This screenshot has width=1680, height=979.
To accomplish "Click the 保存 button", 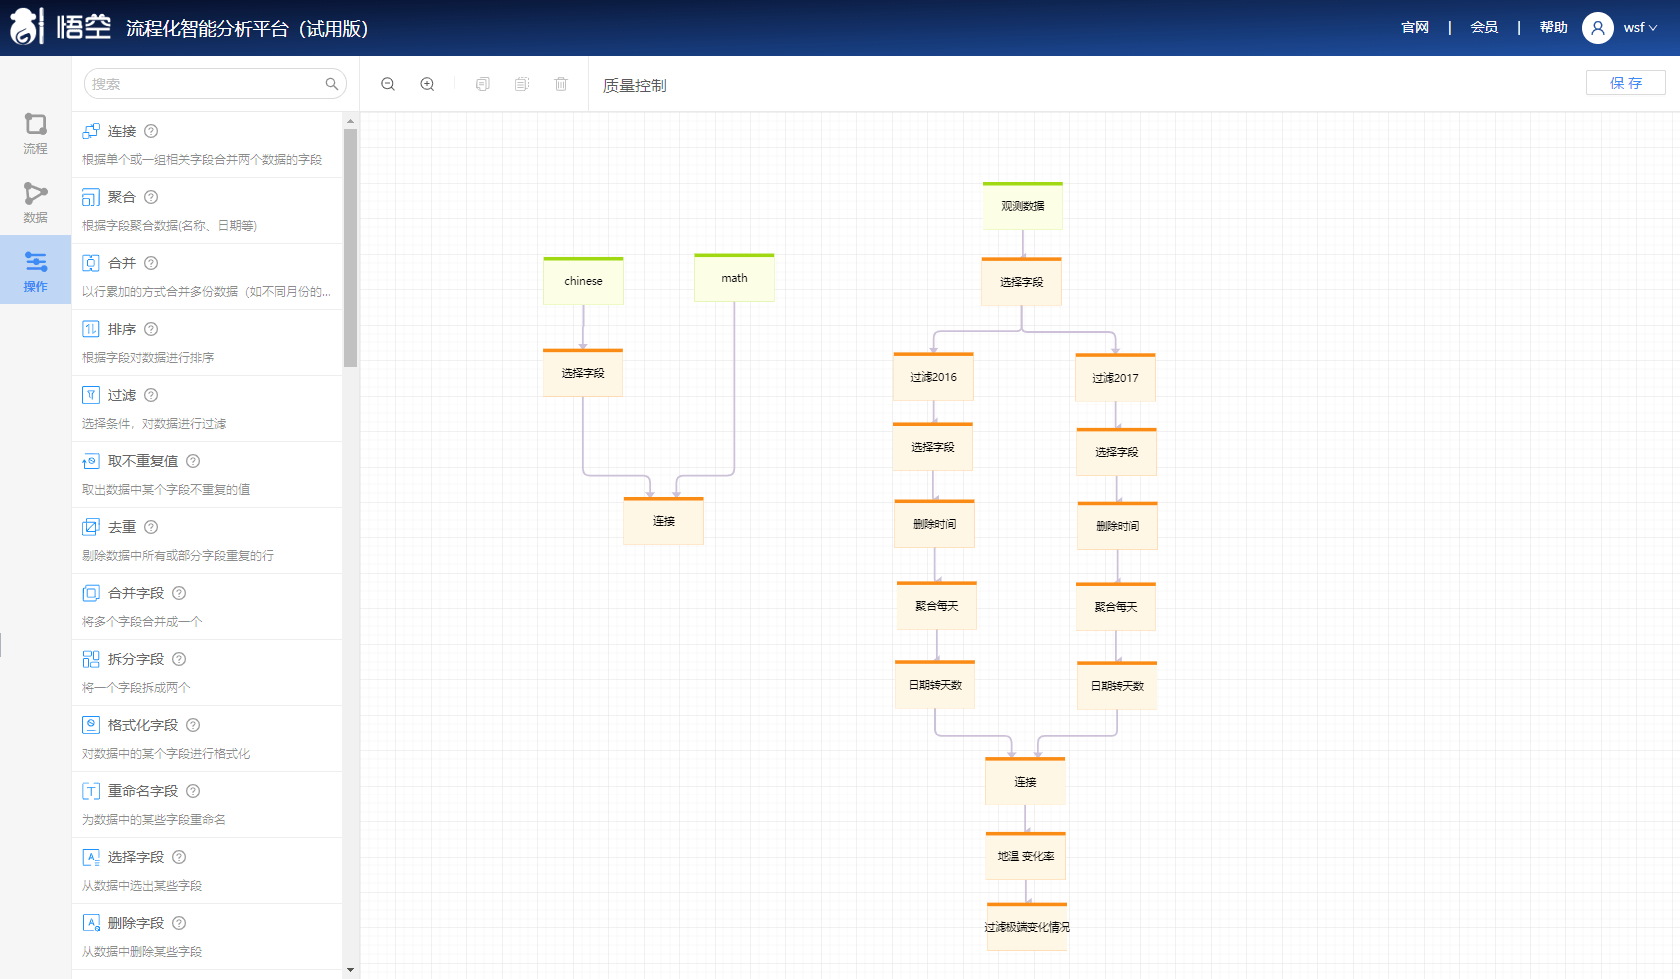I will tap(1626, 83).
